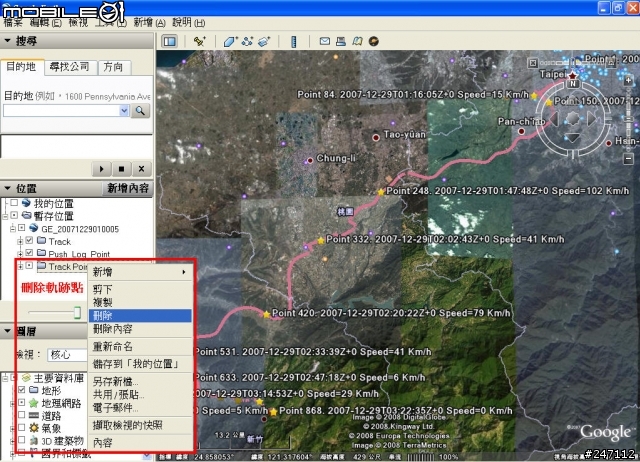Toggle the 氣象 layer checkbox
Viewport: 640px width, 462px height.
22,427
